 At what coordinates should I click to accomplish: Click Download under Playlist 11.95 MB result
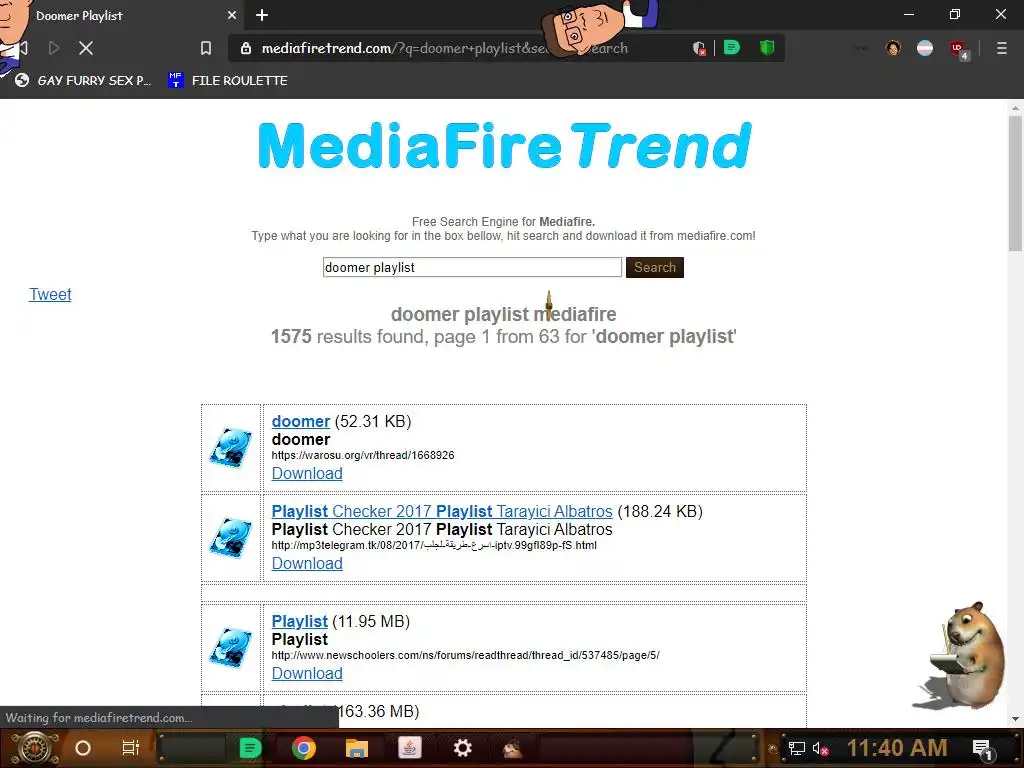point(307,673)
